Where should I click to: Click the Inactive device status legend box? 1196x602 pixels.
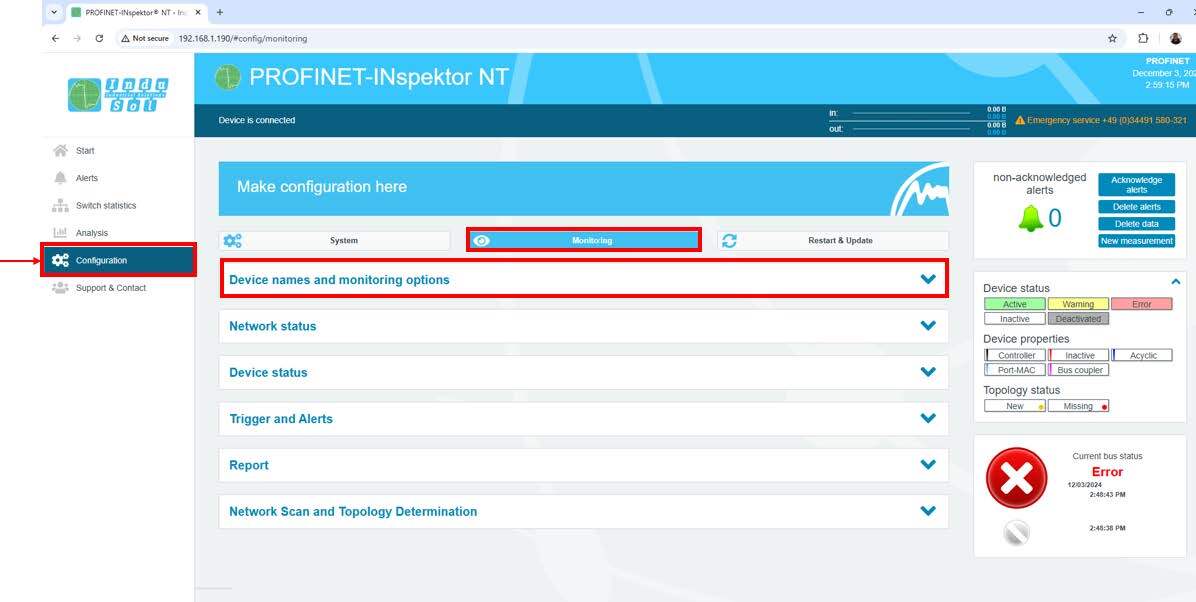click(x=1014, y=319)
